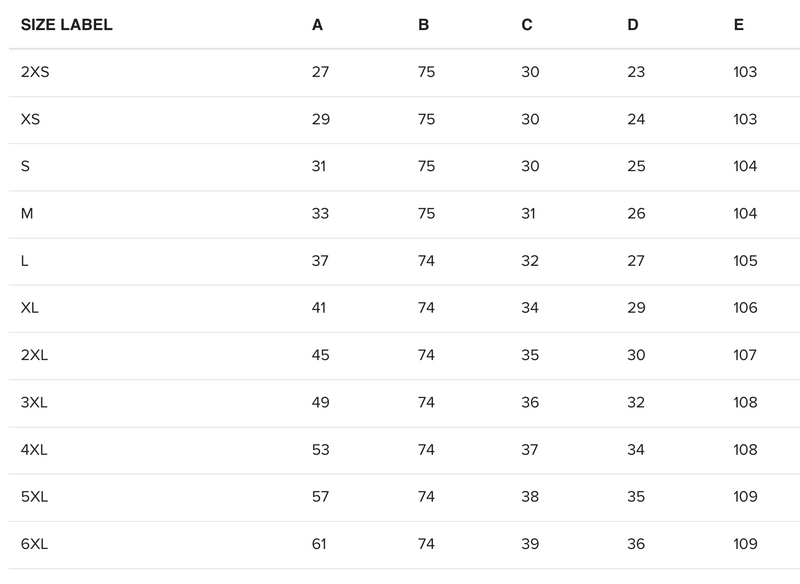Screen dimensions: 800x584
Task: Select the XS size label cell
Action: pos(30,119)
